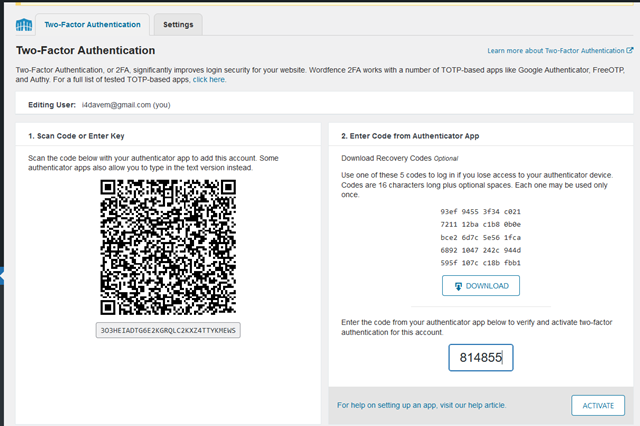Click the Two-Factor Authentication page heading
This screenshot has width=640, height=426.
click(x=86, y=50)
